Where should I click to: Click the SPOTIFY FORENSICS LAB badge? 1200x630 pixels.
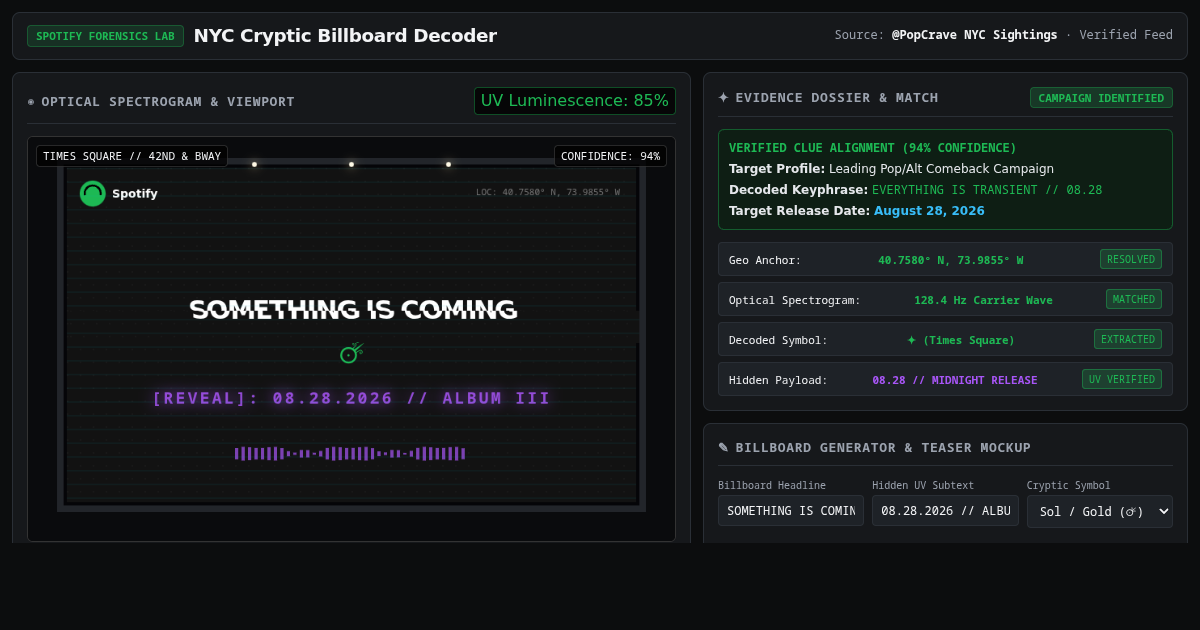(x=105, y=36)
